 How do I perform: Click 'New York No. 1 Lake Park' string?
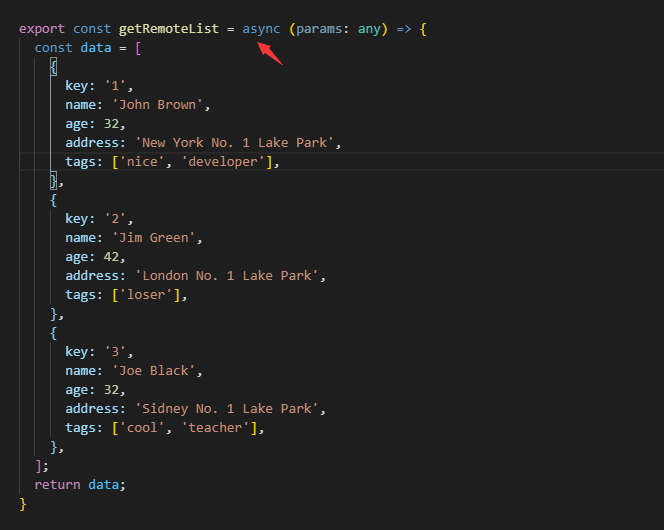tap(235, 143)
